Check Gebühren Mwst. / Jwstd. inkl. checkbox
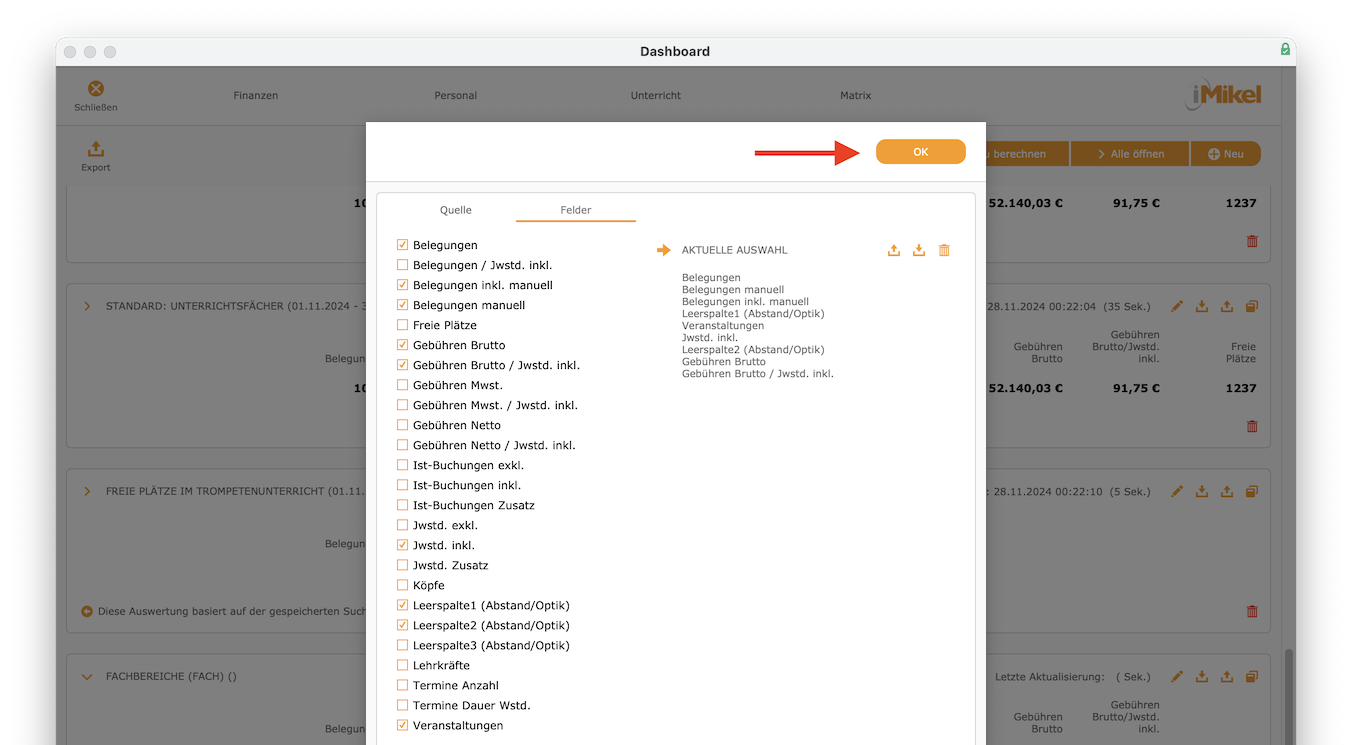This screenshot has height=745, width=1352. click(402, 405)
